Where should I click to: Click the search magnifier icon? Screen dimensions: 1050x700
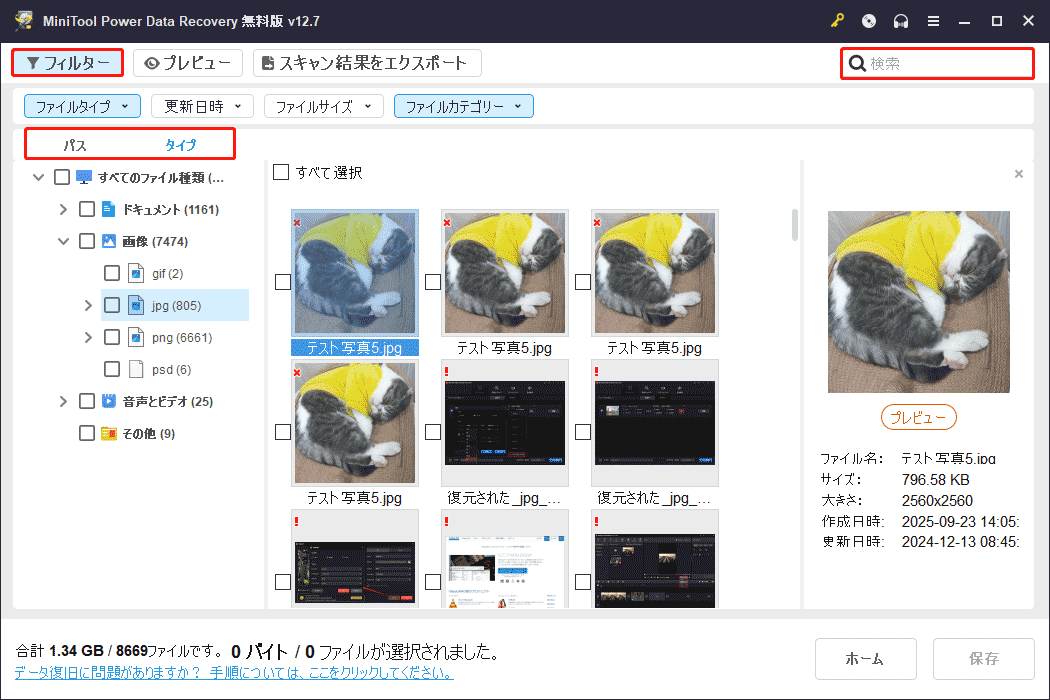click(858, 63)
